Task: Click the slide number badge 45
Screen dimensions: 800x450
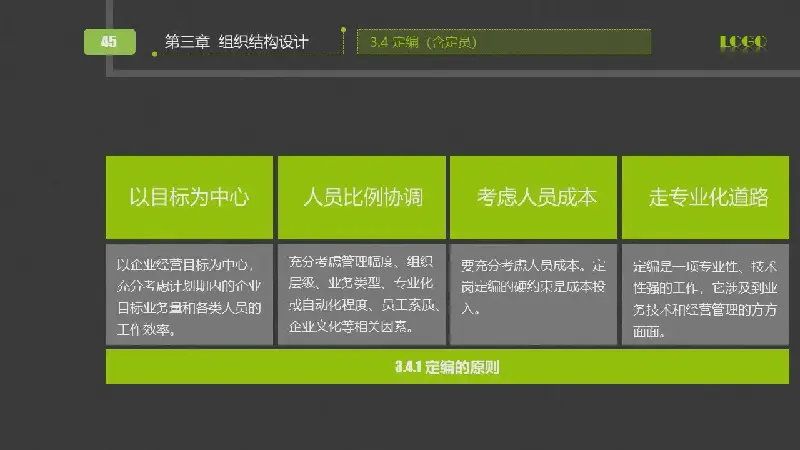Action: pyautogui.click(x=110, y=42)
